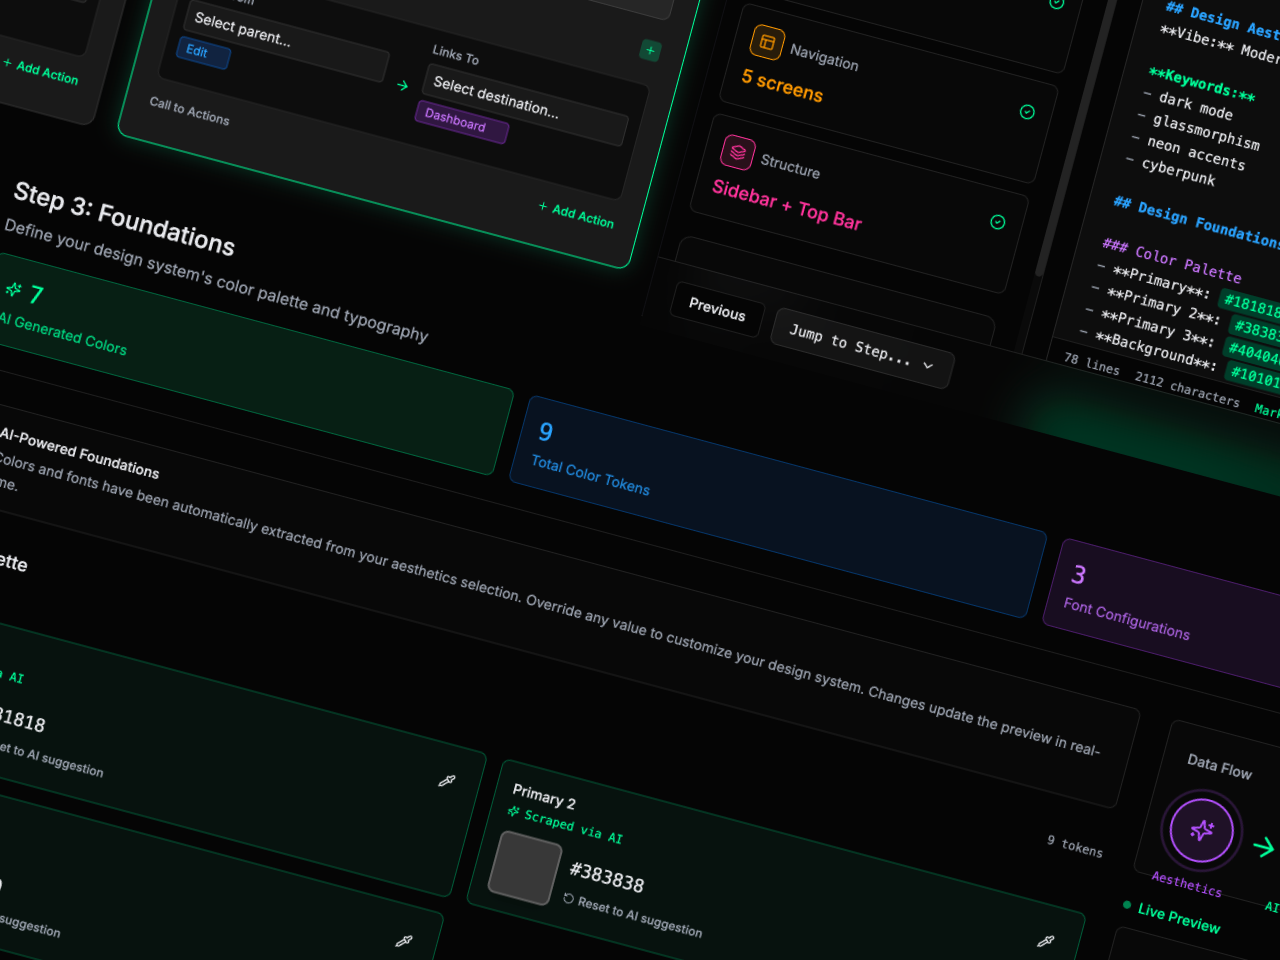Click the orange Navigation layout icon
Image resolution: width=1280 pixels, height=960 pixels.
(767, 42)
